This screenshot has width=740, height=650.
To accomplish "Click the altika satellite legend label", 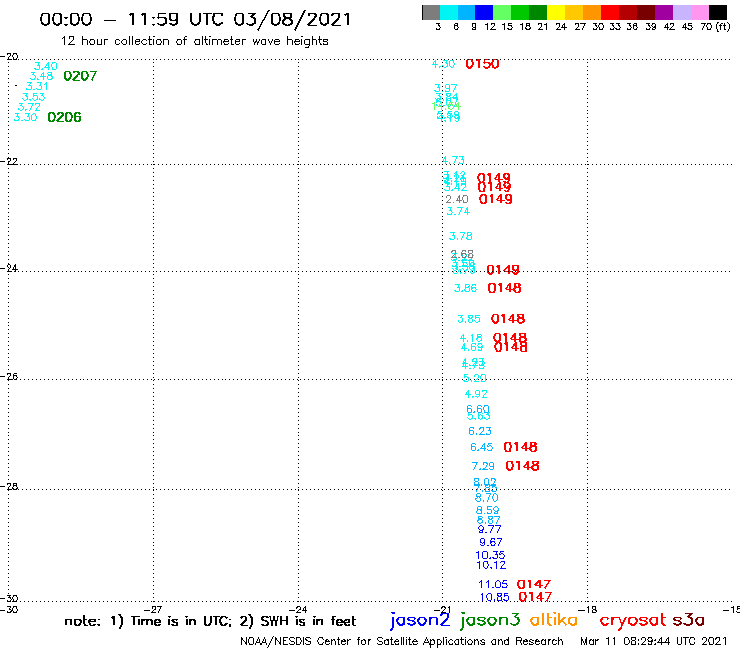I will point(554,620).
